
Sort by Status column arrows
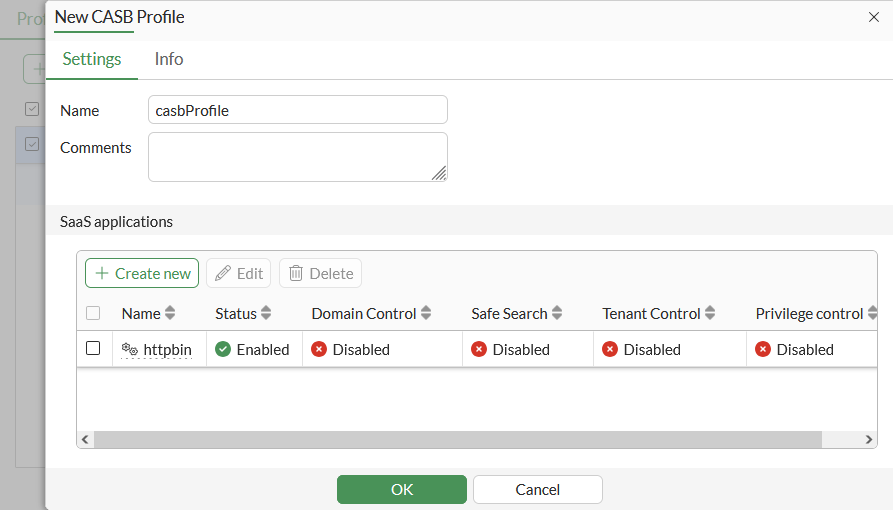pos(266,313)
